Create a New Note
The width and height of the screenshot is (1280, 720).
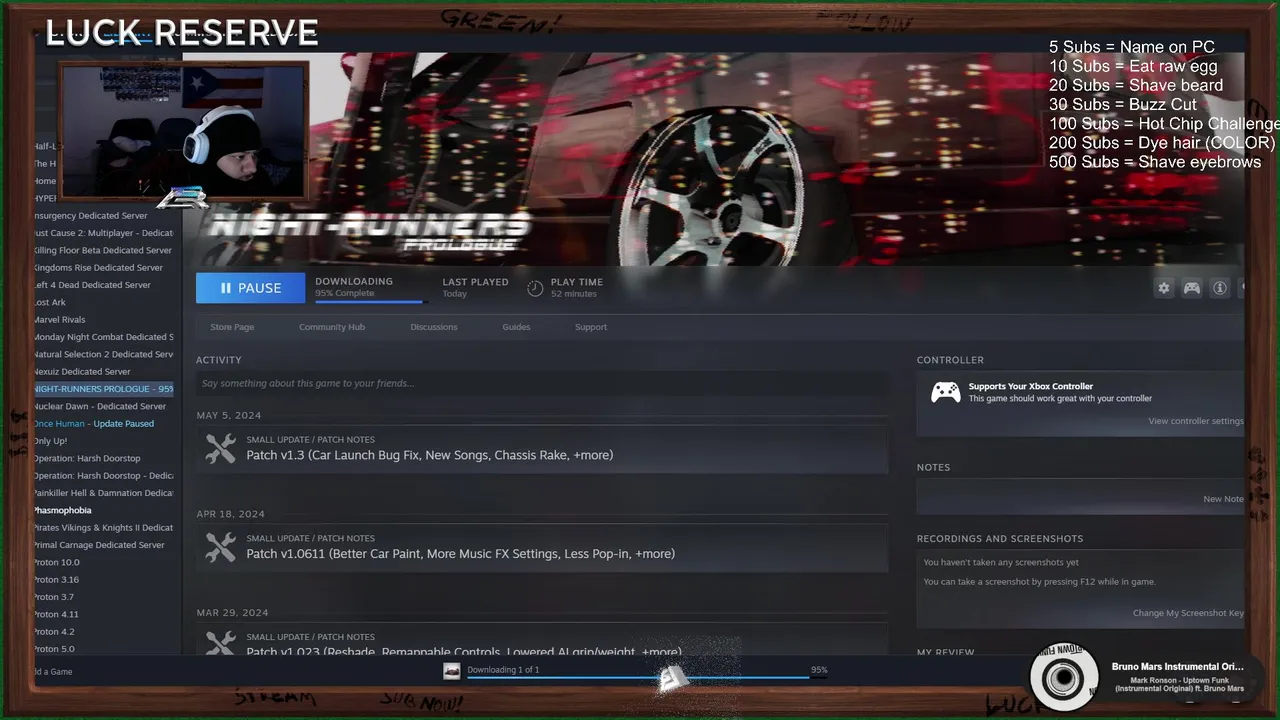1223,499
